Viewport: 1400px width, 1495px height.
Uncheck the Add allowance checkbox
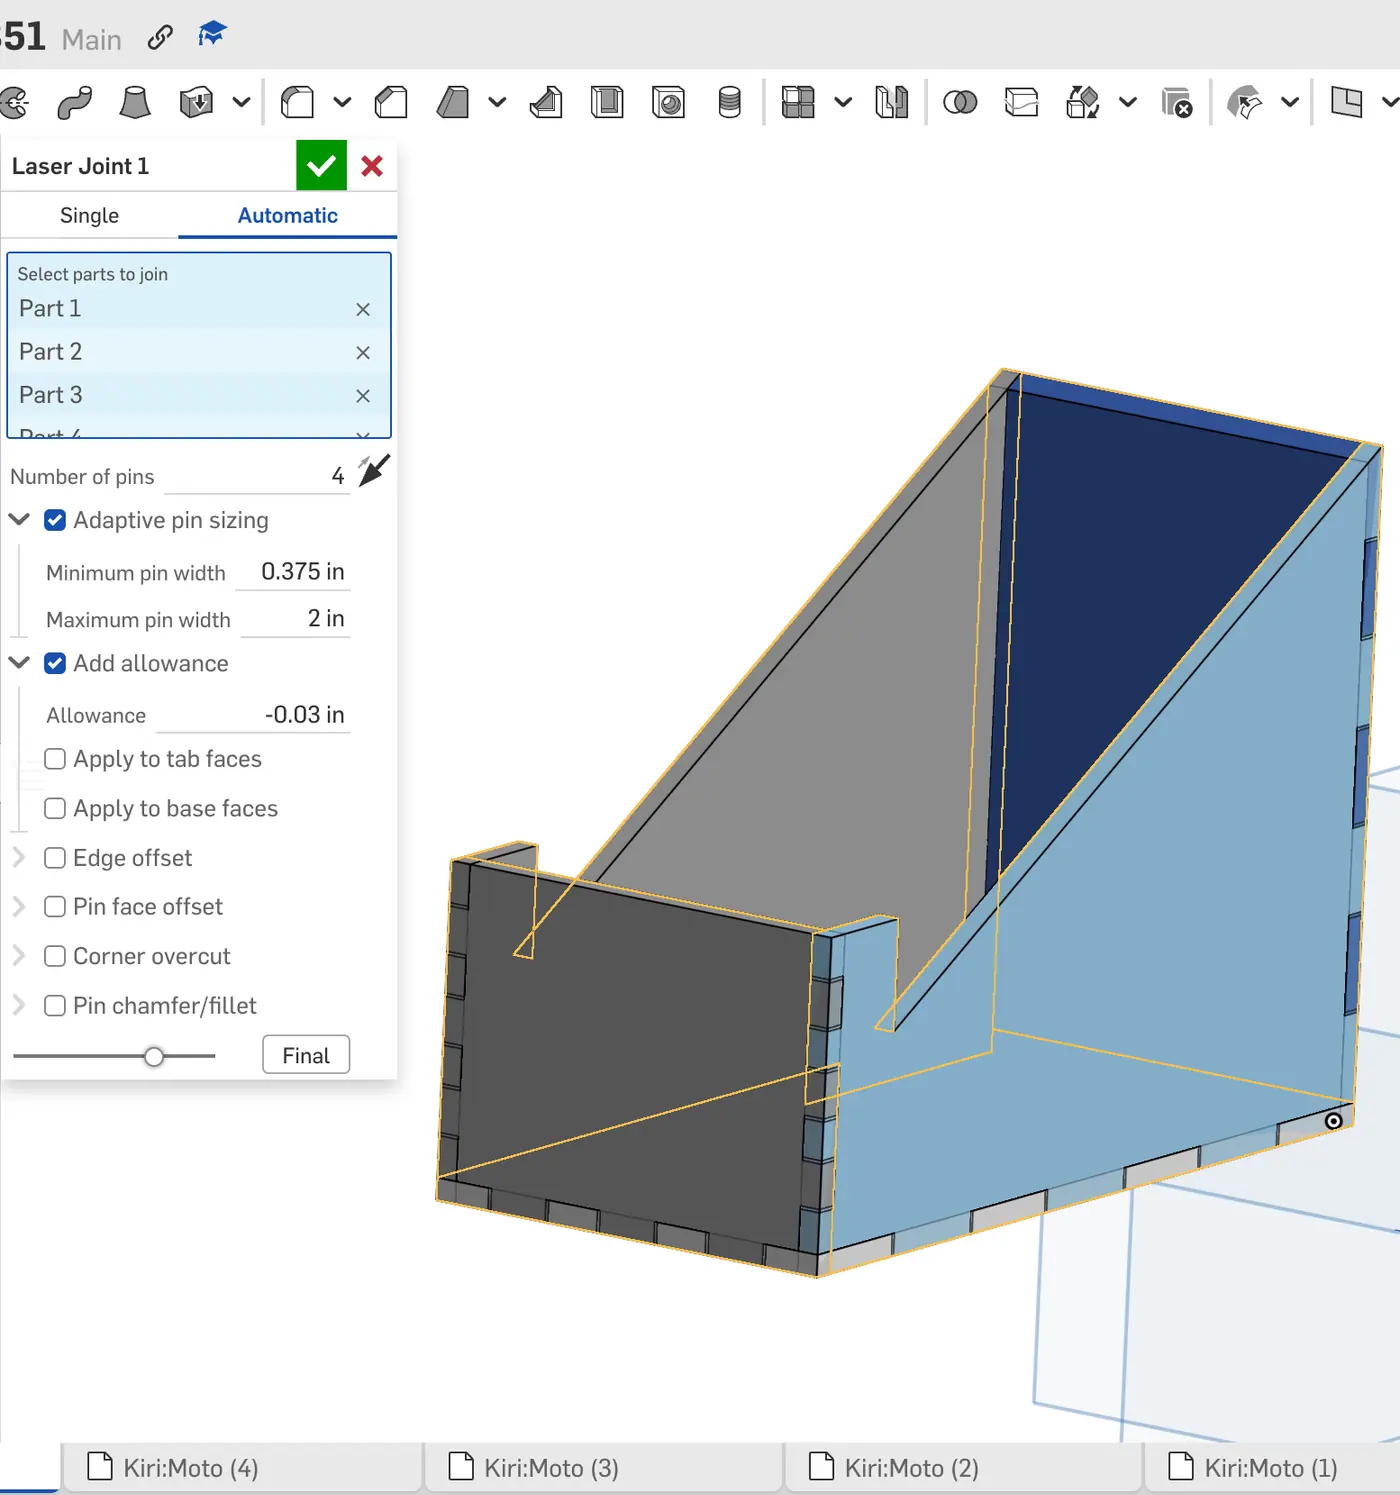pyautogui.click(x=55, y=663)
